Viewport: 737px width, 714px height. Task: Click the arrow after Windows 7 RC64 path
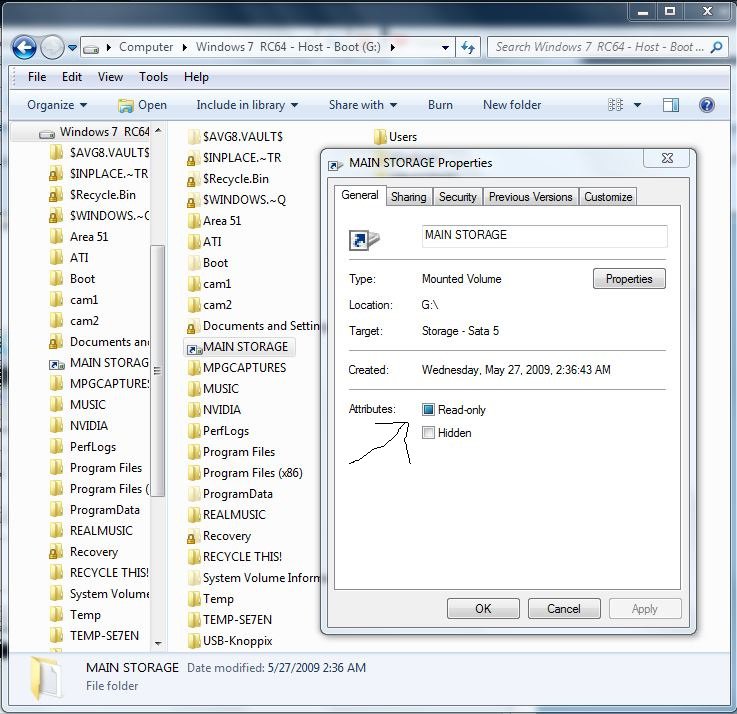click(392, 47)
